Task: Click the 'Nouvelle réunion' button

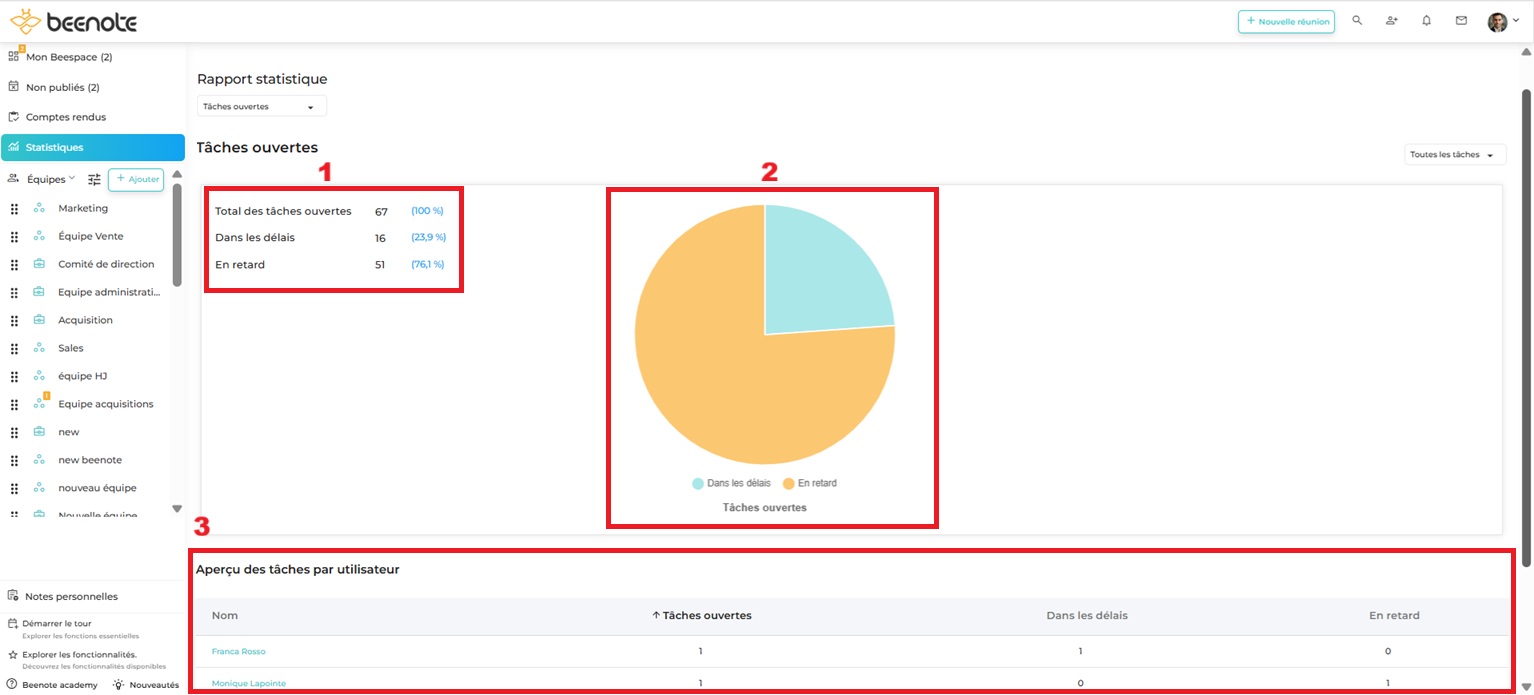Action: 1286,22
